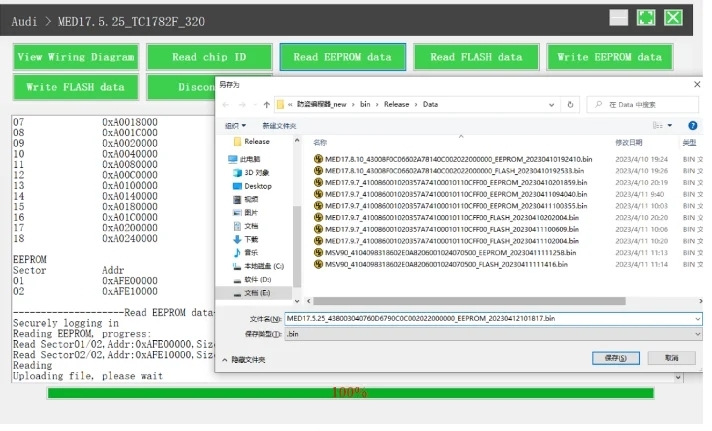Go up one folder level
Viewport: 712px width, 431px height.
point(267,105)
